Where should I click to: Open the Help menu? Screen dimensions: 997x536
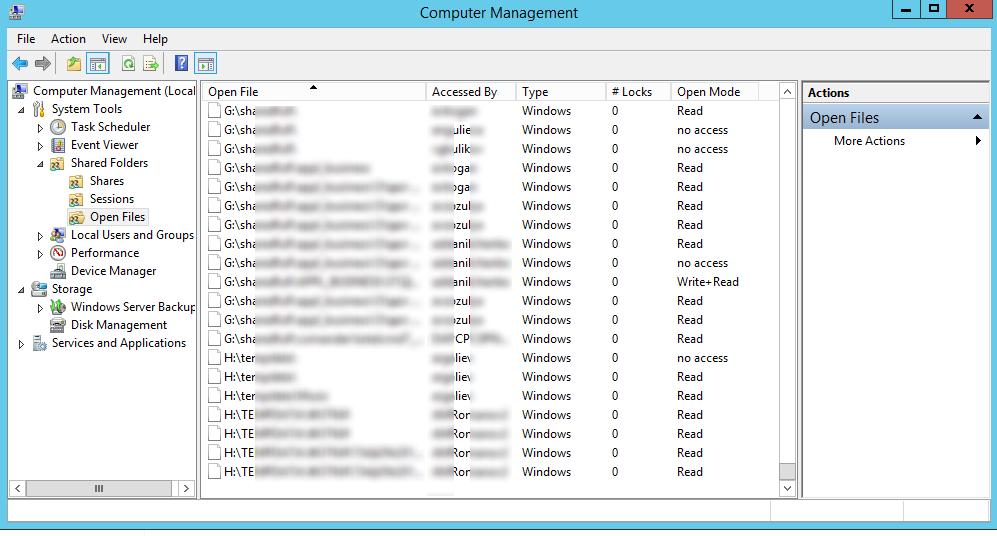pyautogui.click(x=155, y=39)
